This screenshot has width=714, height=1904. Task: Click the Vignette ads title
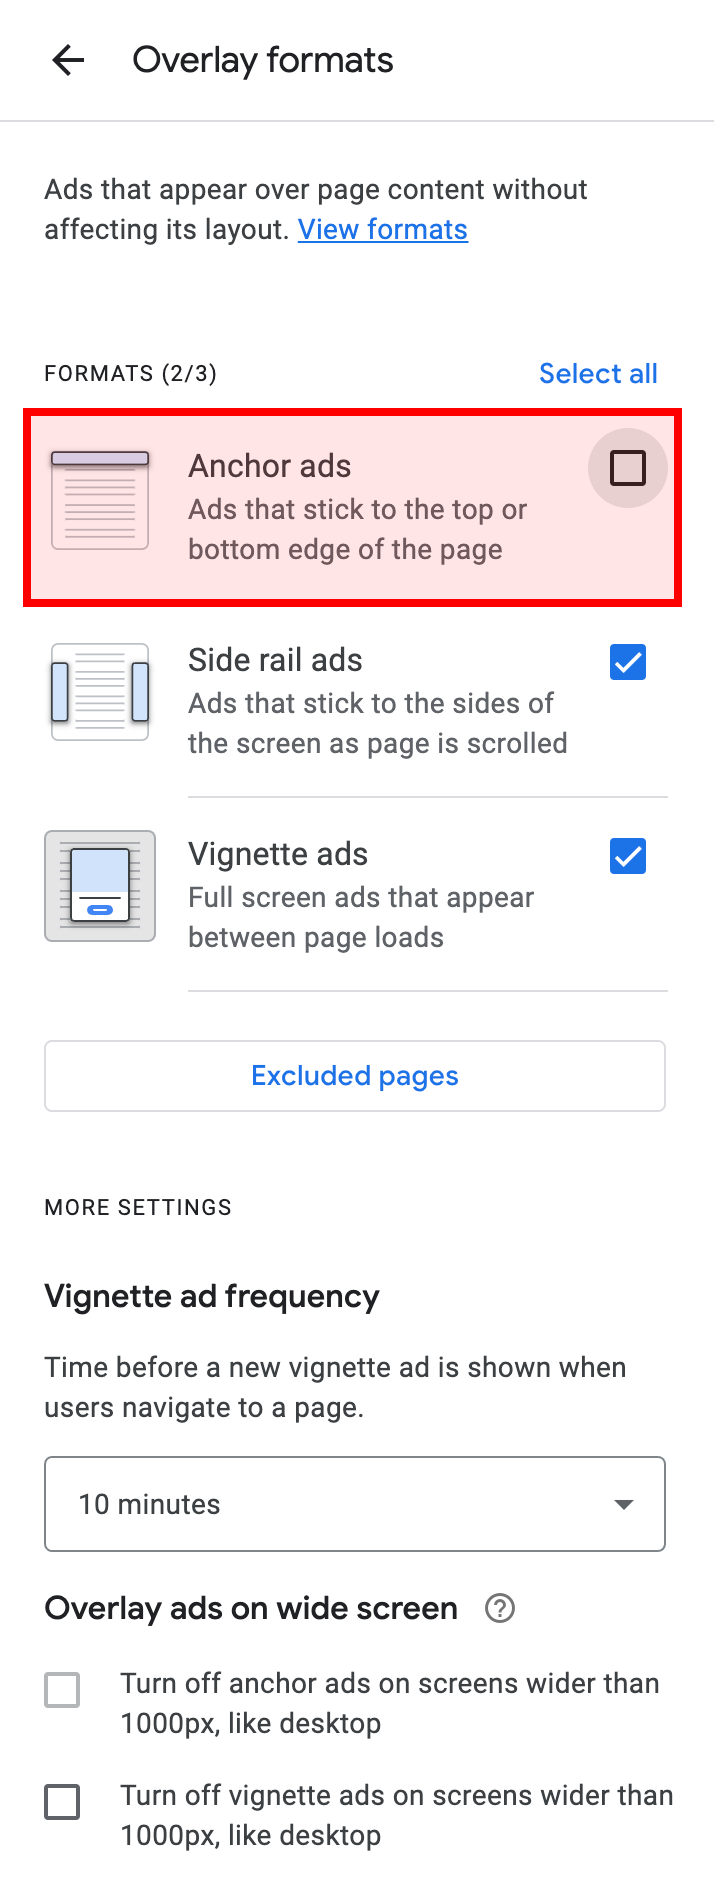pos(278,854)
